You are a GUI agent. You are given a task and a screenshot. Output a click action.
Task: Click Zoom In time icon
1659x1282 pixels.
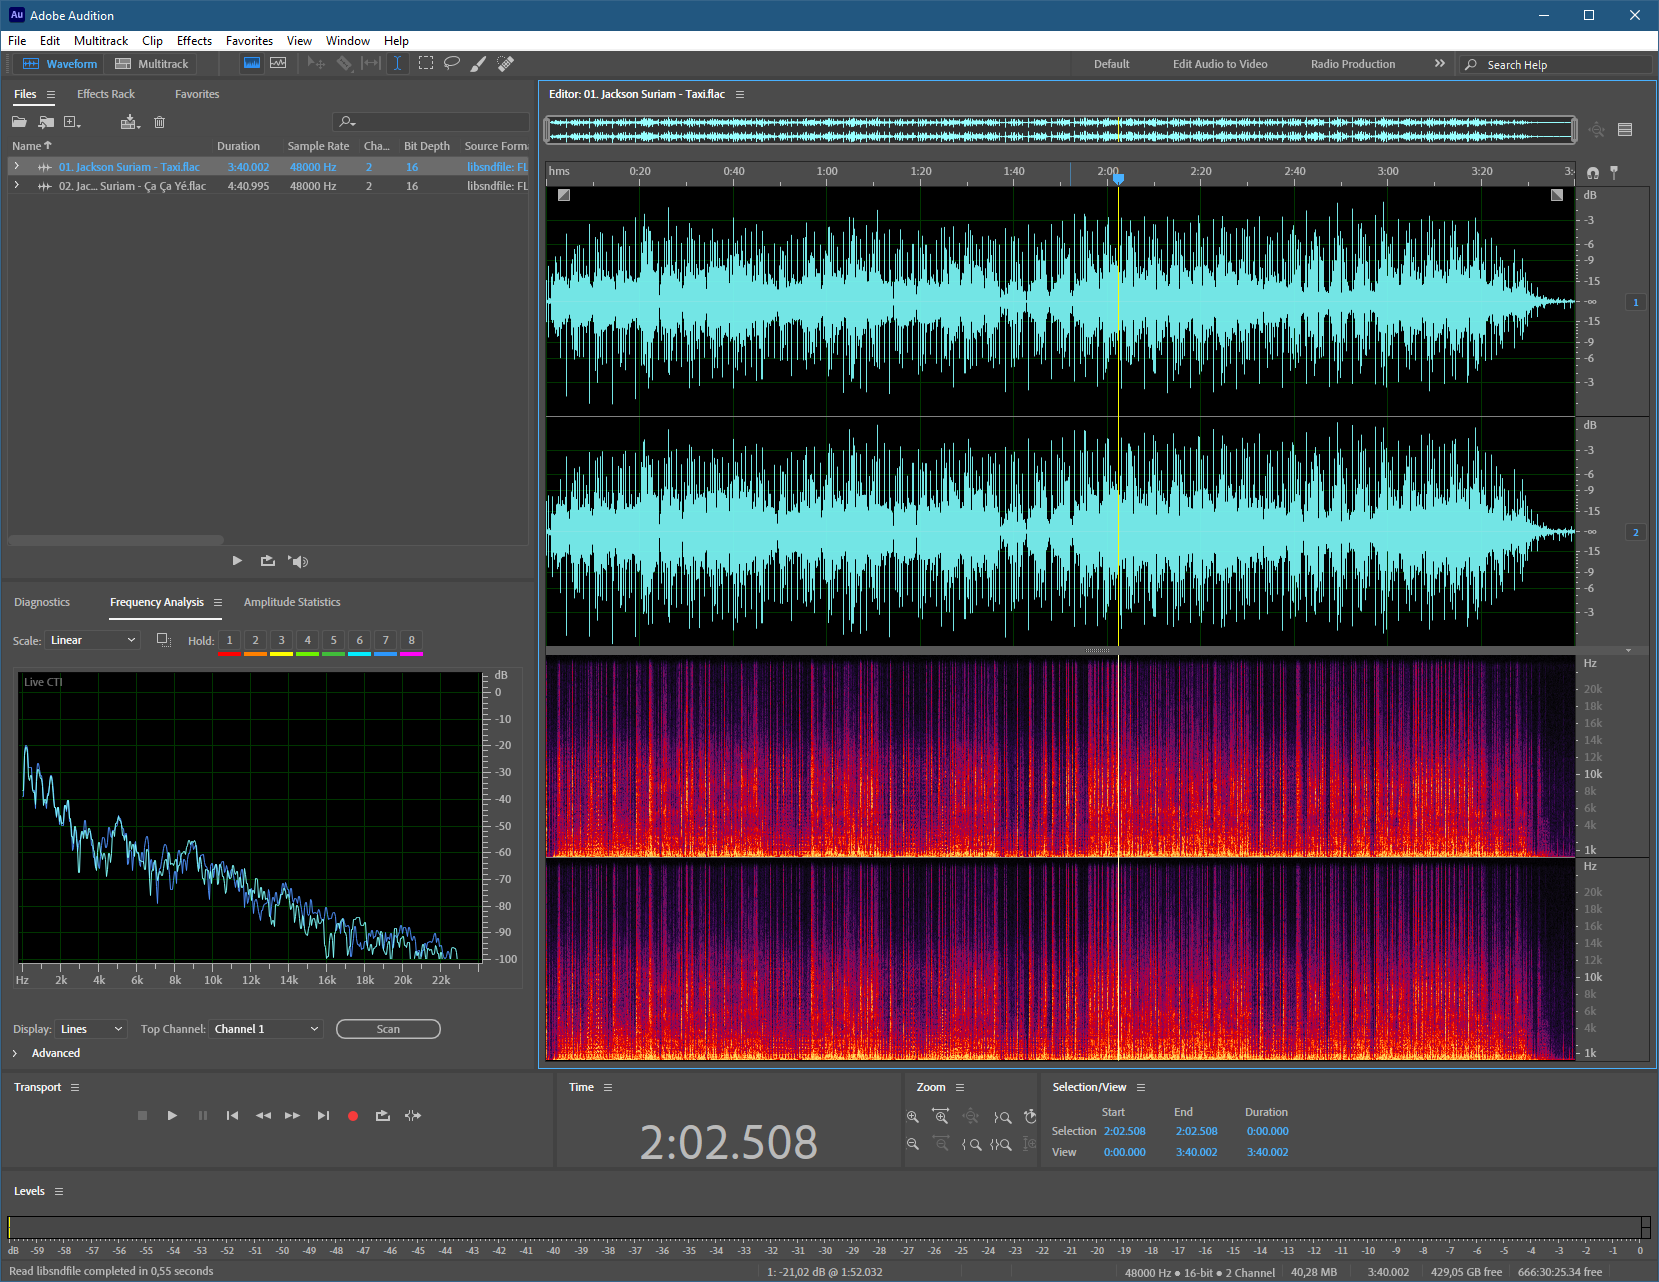tap(941, 1116)
